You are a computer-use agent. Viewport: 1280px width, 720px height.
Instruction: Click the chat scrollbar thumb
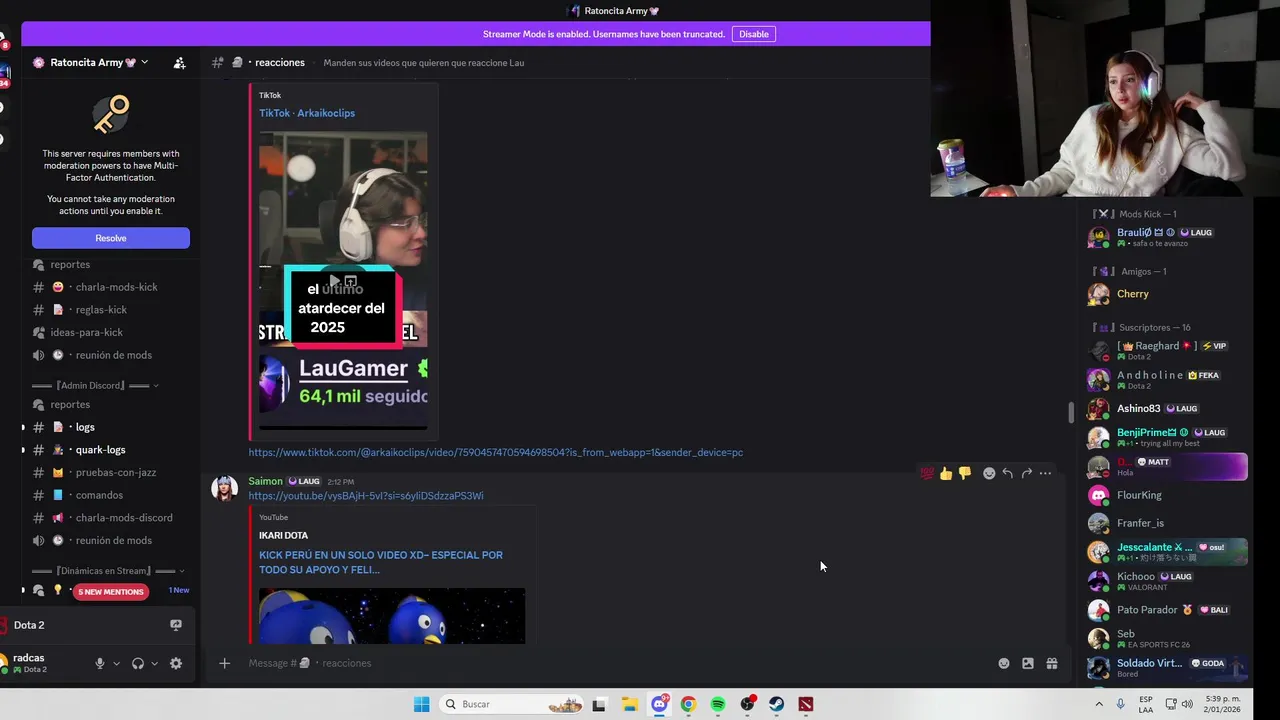[1070, 412]
